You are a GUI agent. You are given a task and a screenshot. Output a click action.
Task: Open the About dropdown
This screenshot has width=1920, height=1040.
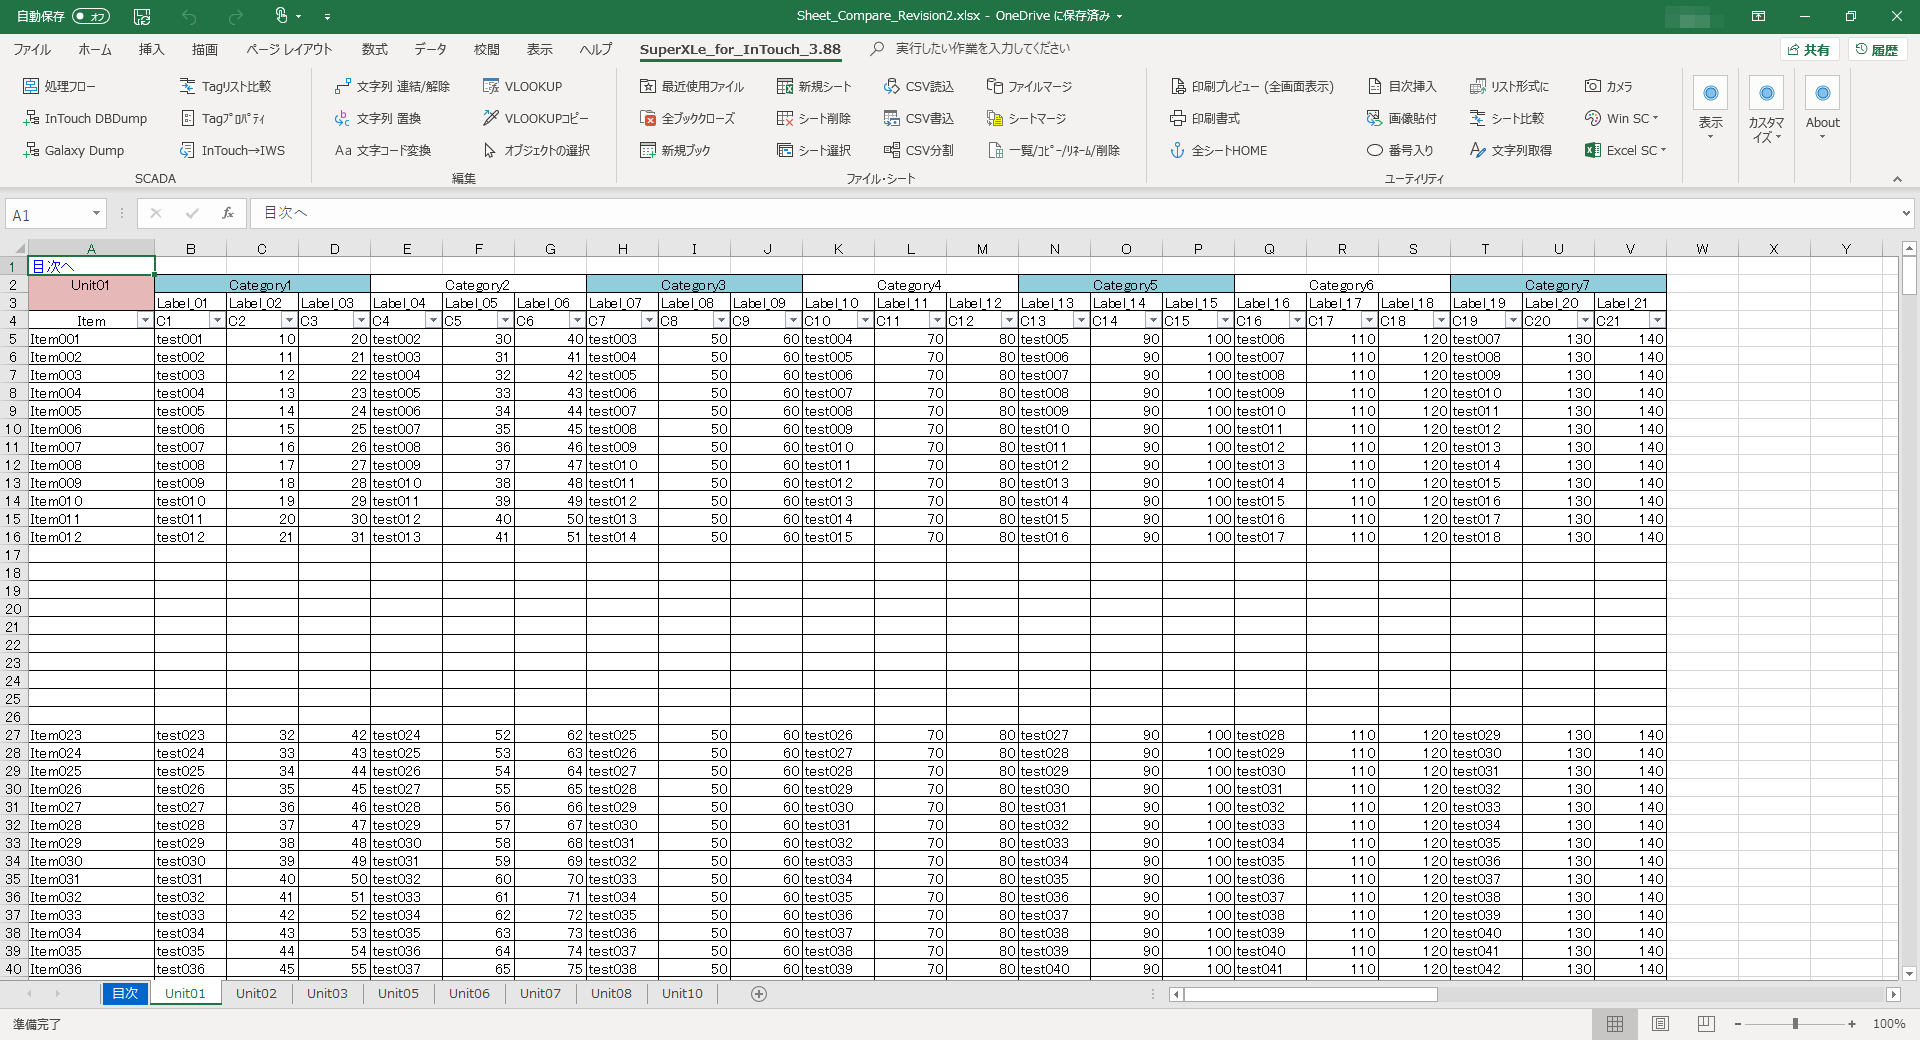point(1822,109)
